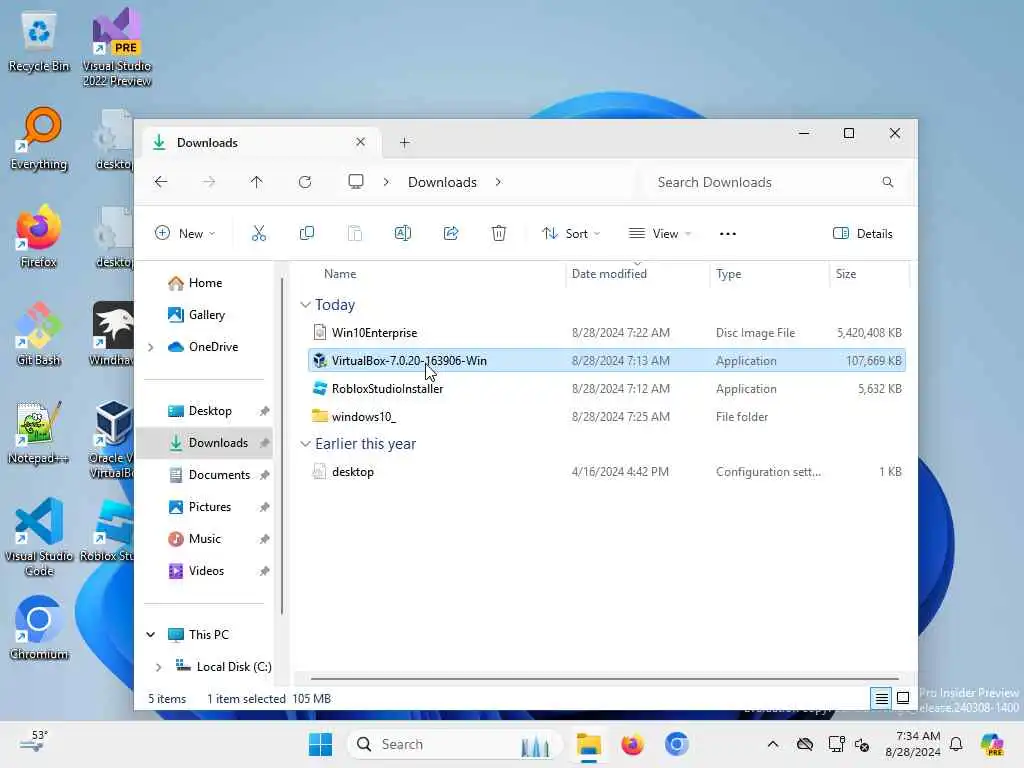Open Desktop in navigation pane

pyautogui.click(x=210, y=411)
